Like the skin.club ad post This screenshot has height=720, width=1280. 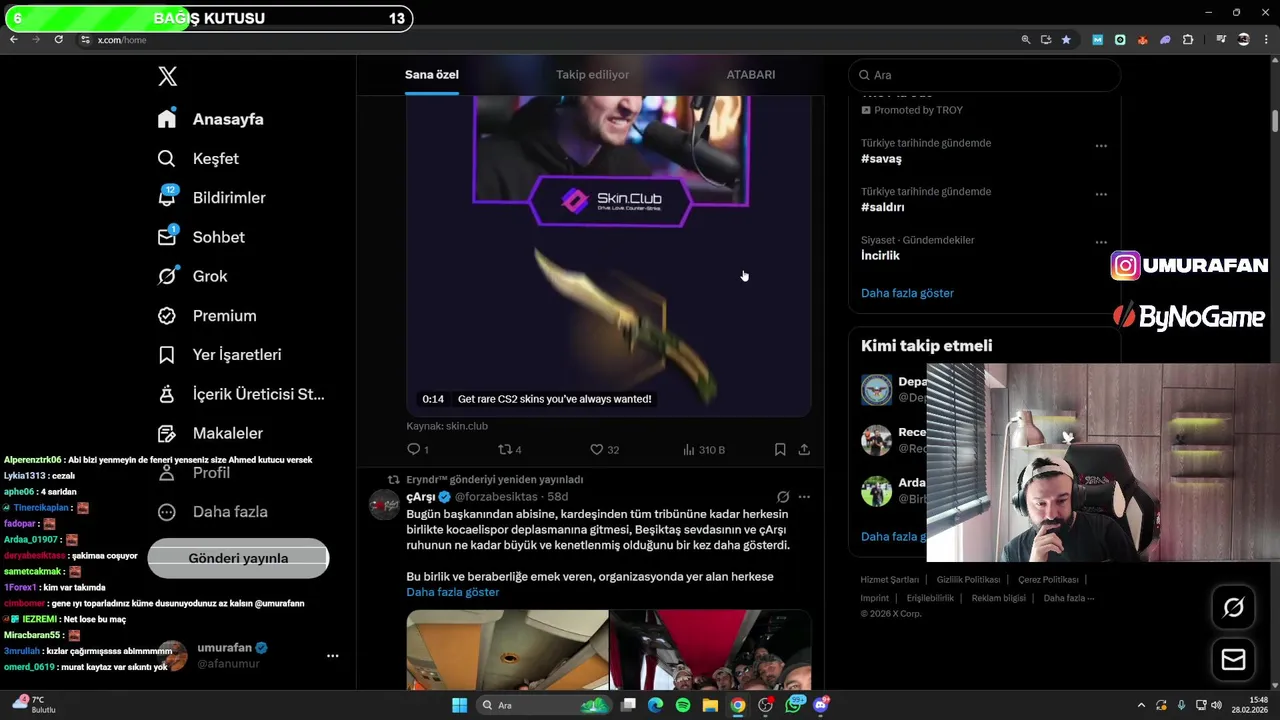coord(604,450)
